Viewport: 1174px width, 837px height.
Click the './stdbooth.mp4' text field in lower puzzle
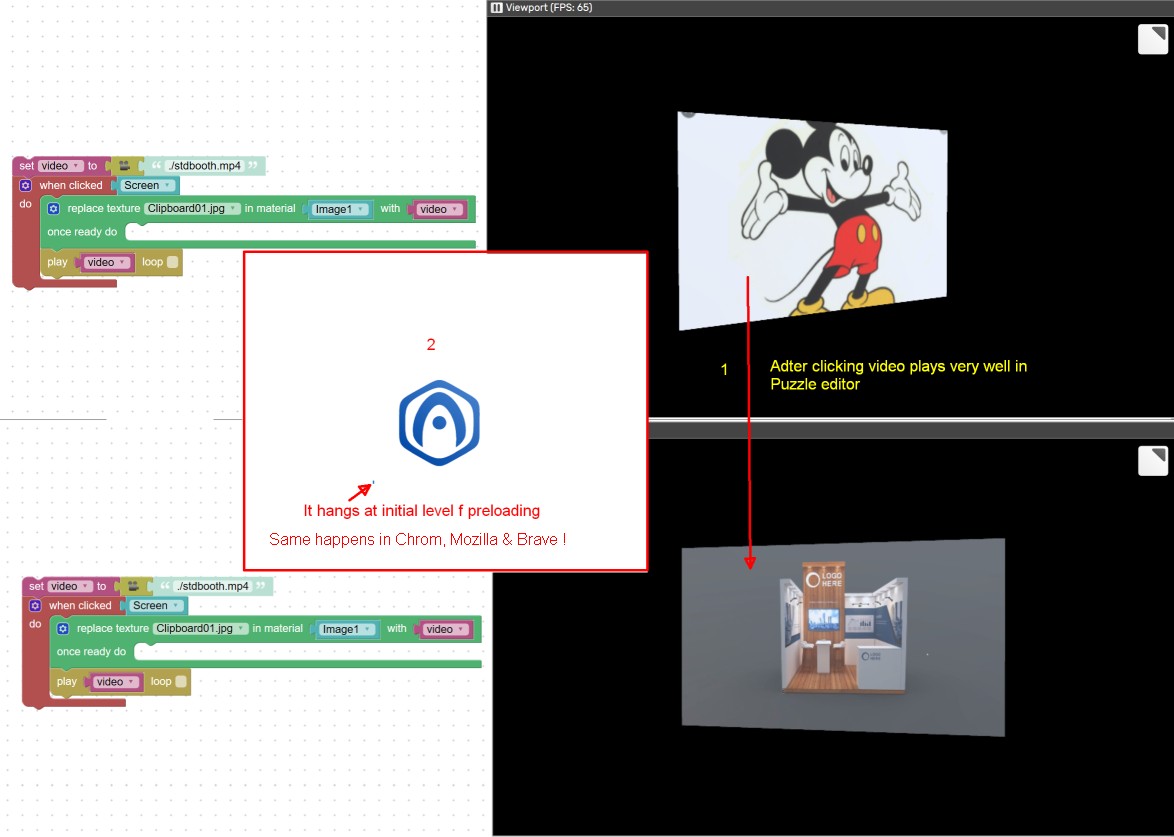[212, 586]
